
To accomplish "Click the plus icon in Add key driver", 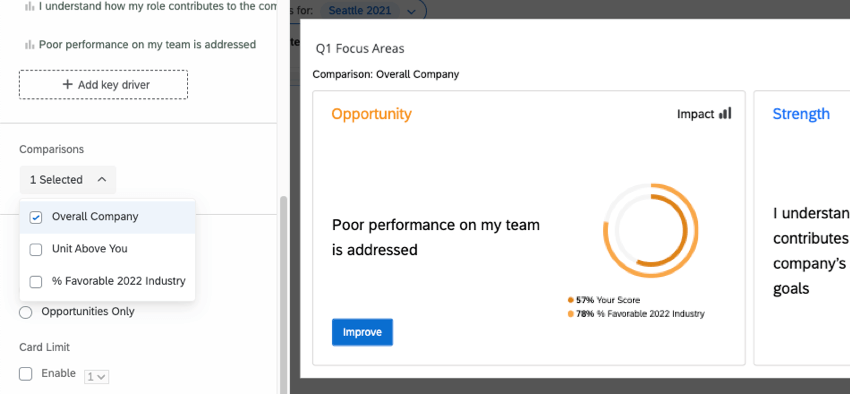I will (68, 85).
